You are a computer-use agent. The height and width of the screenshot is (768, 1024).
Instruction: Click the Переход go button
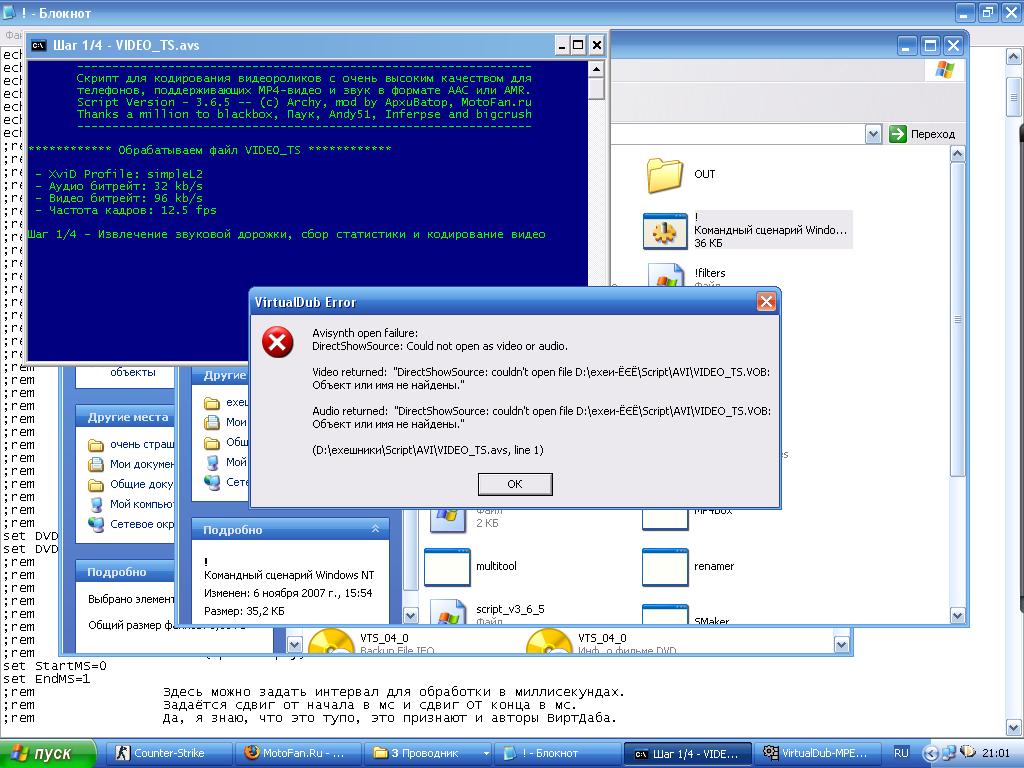[922, 134]
